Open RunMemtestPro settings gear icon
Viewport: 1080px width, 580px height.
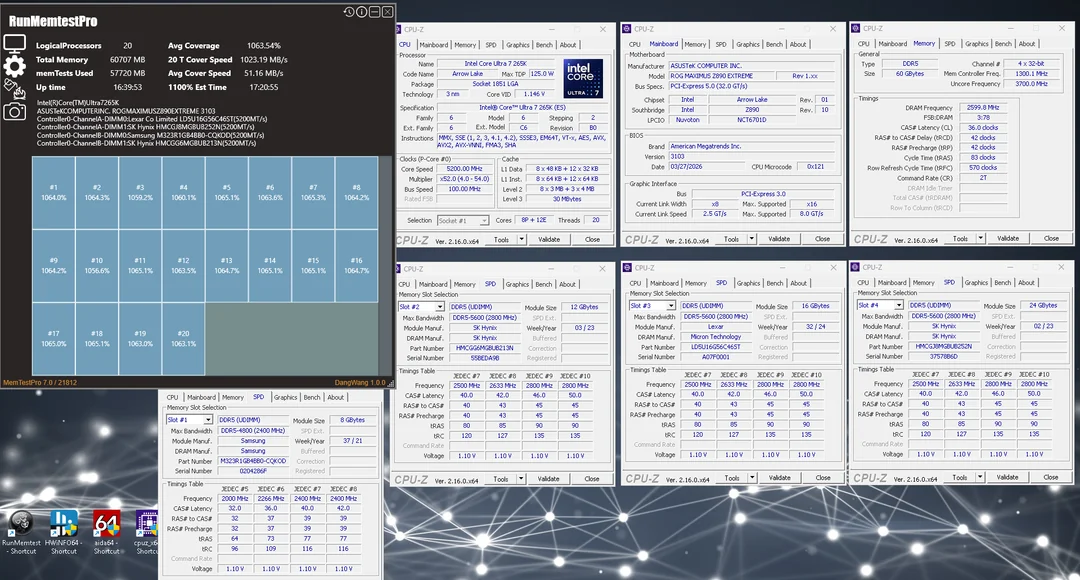coord(14,67)
